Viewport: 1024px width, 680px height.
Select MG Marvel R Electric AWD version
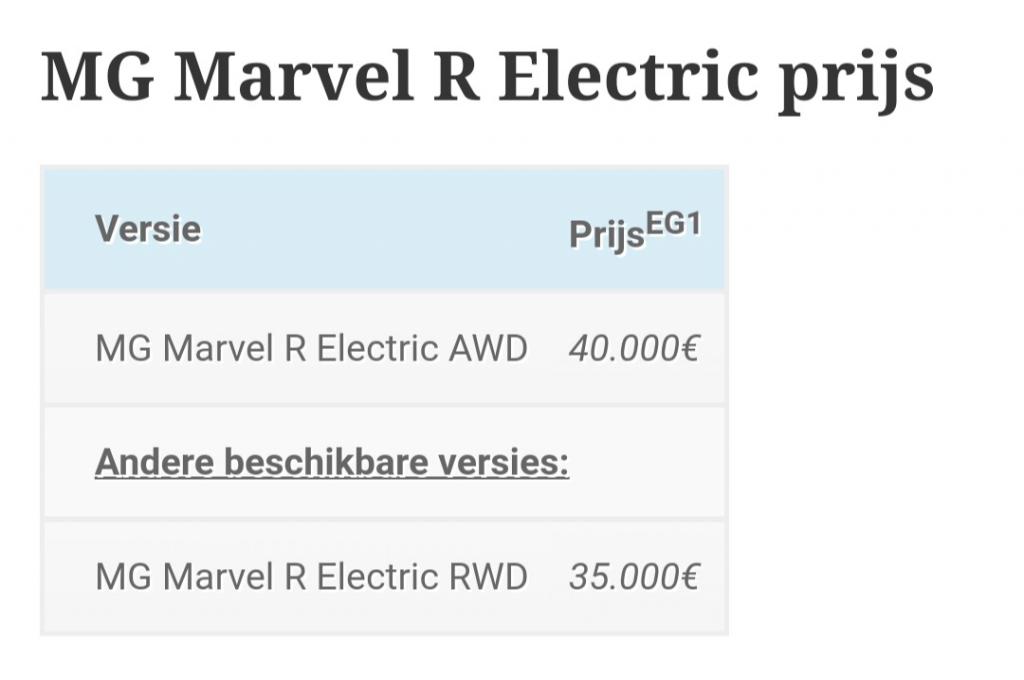pos(311,348)
